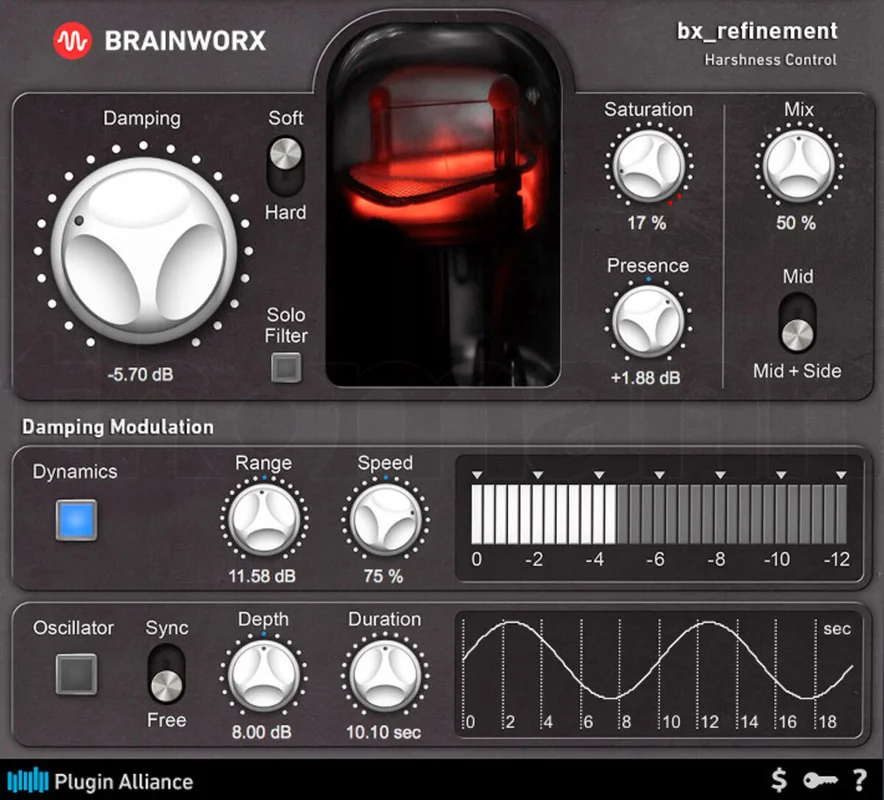Click the -6 marker triangle above meter

point(659,475)
